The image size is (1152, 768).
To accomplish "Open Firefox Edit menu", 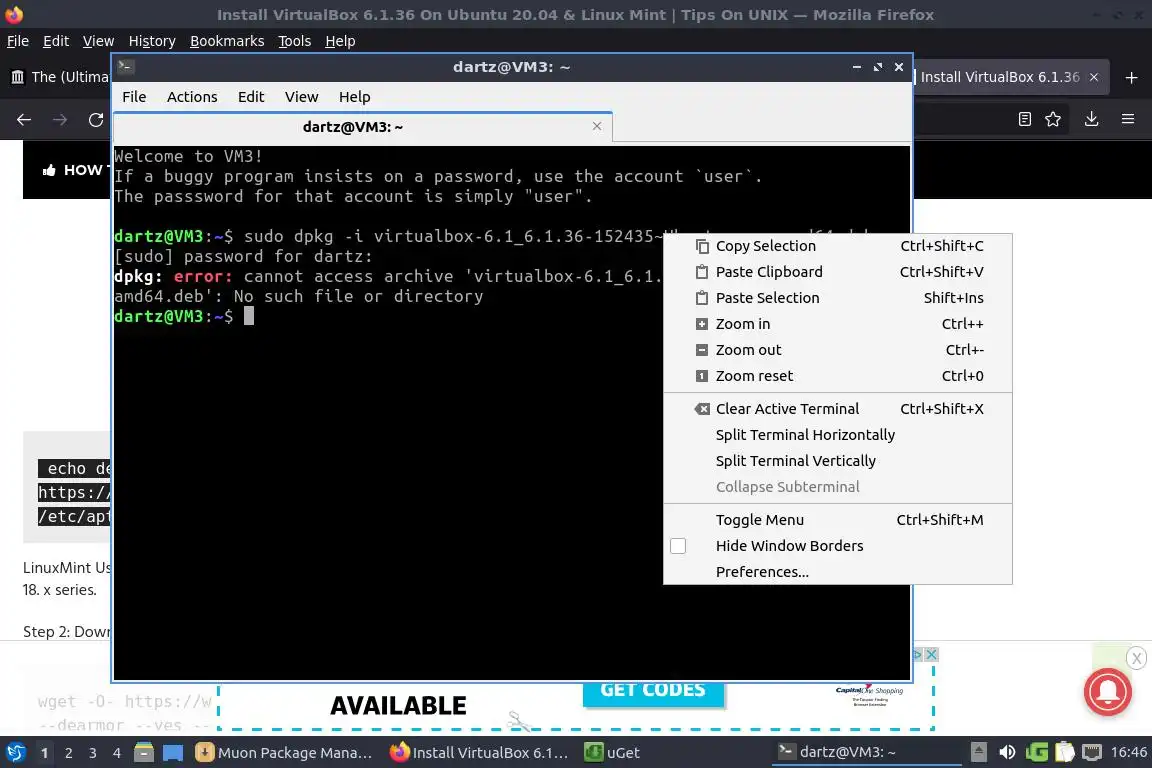I will pyautogui.click(x=56, y=41).
